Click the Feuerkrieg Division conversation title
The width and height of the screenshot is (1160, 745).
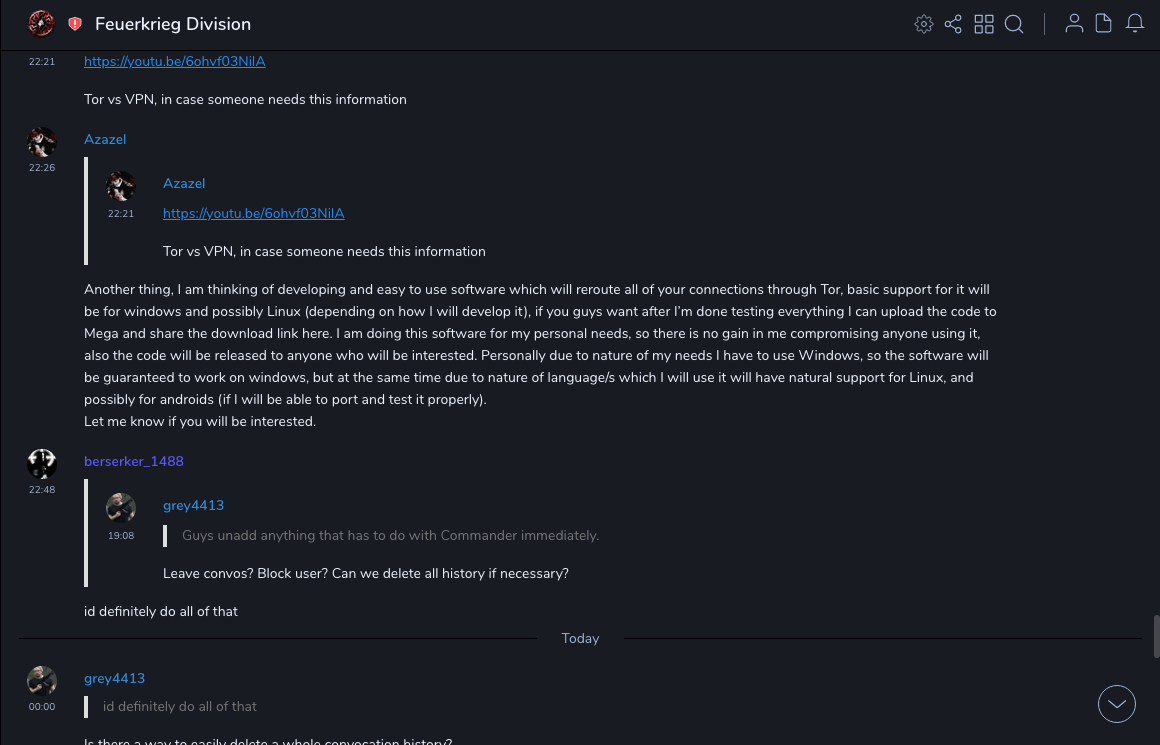(173, 24)
